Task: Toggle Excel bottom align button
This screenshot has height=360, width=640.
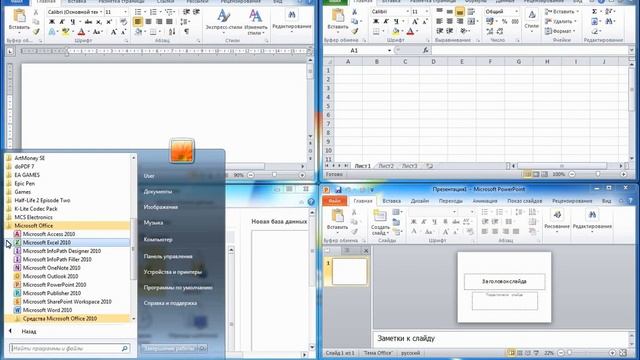Action: coord(460,11)
